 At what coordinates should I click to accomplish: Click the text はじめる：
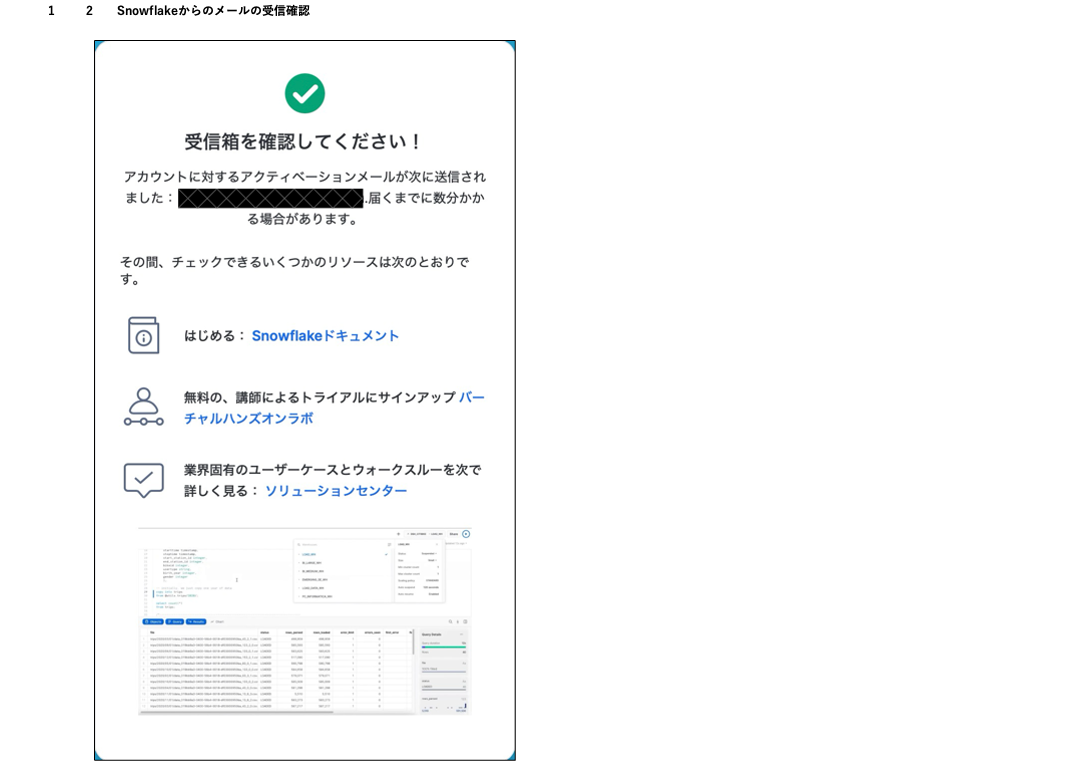coord(215,335)
